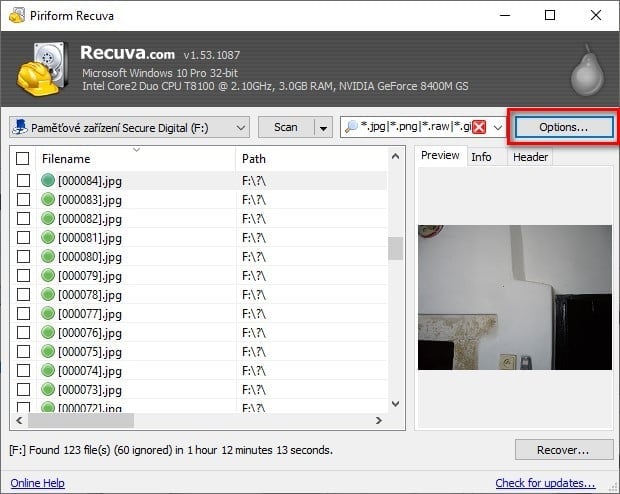The image size is (620, 494).
Task: Click the horizontal scrollbar thumb of the file list
Action: 81,420
